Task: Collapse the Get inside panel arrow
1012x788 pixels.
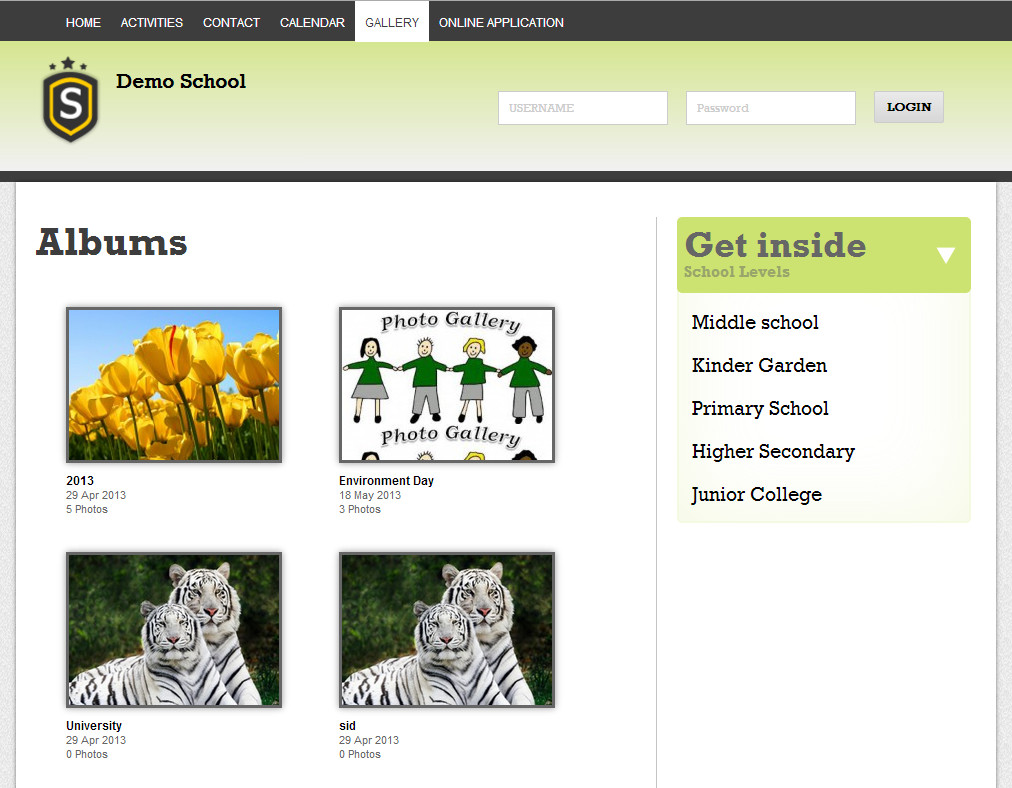Action: click(946, 255)
